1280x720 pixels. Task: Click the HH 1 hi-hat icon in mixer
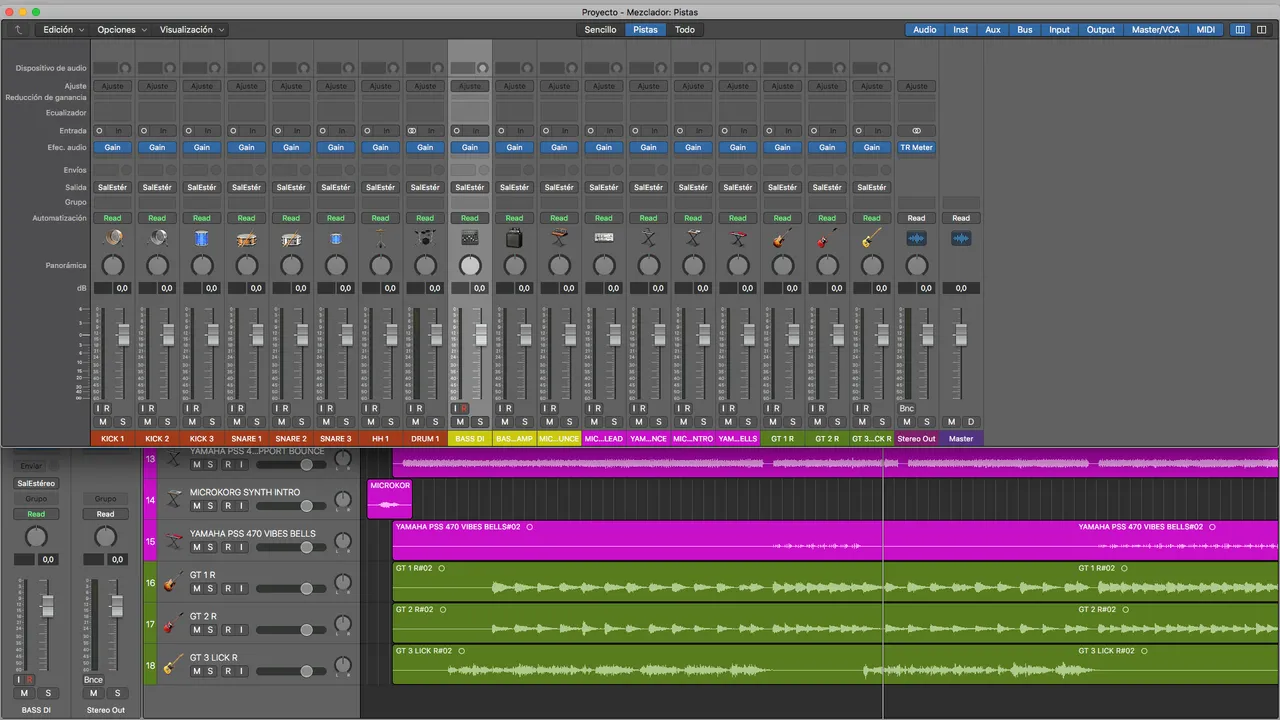(380, 238)
